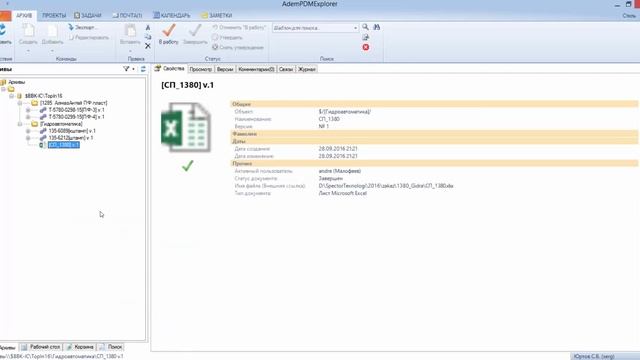Open the filter dropdown arrow beside funnel
Image resolution: width=640 pixels, height=360 pixels.
pos(133,69)
